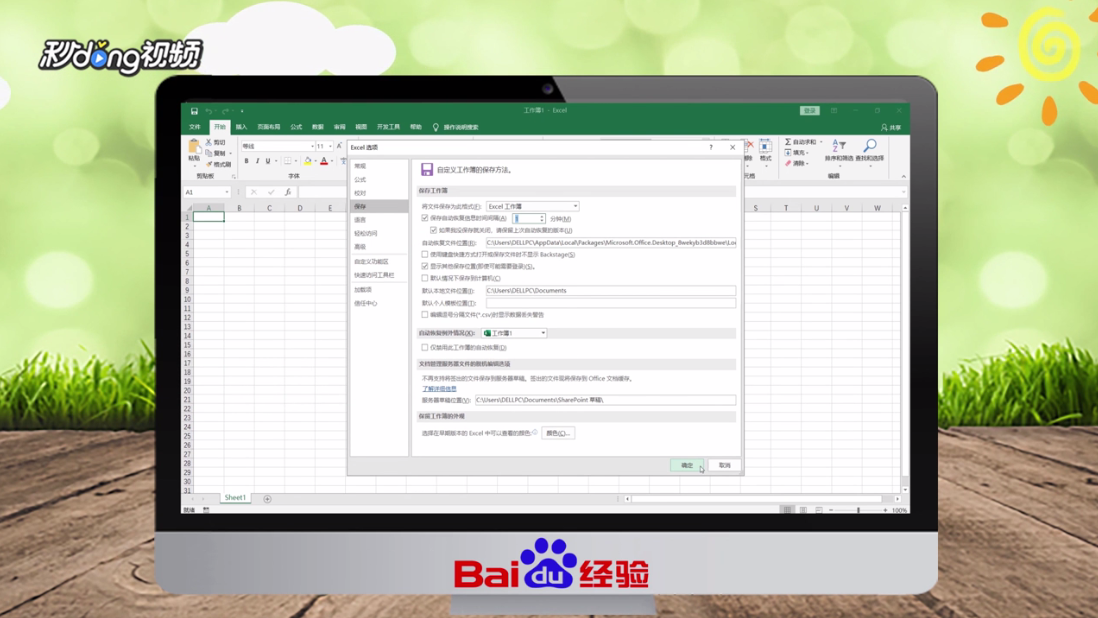Click the add new sheet plus icon
This screenshot has width=1098, height=618.
point(267,498)
